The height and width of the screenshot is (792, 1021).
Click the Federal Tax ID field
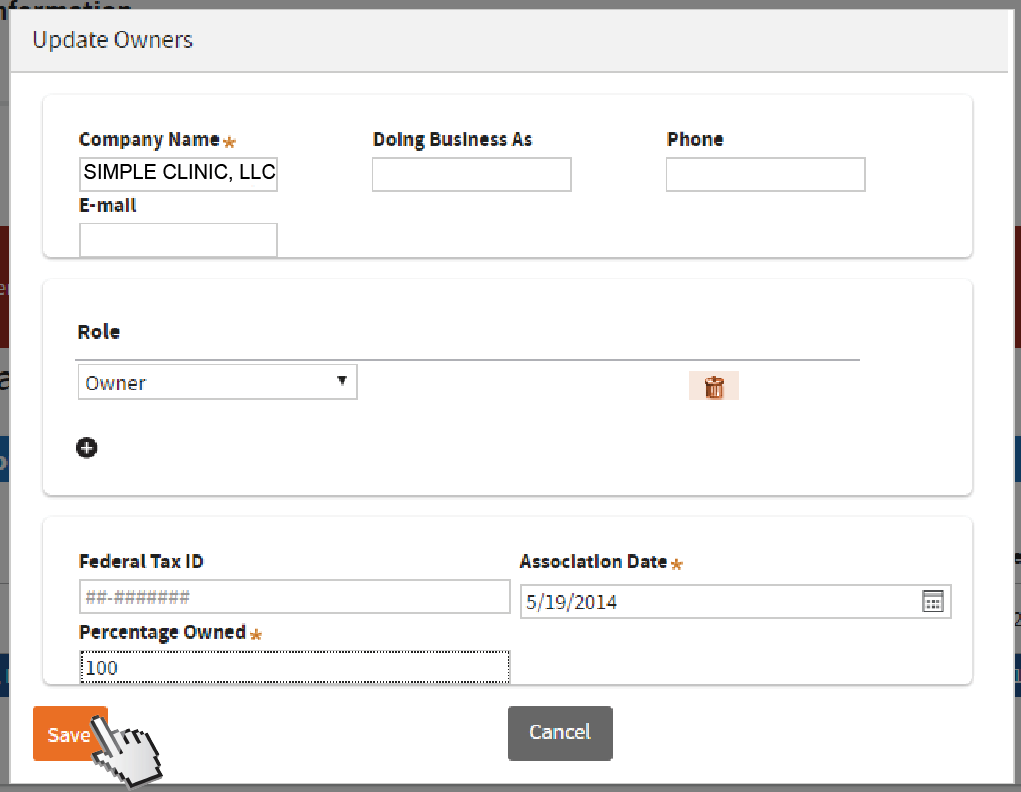coord(294,597)
